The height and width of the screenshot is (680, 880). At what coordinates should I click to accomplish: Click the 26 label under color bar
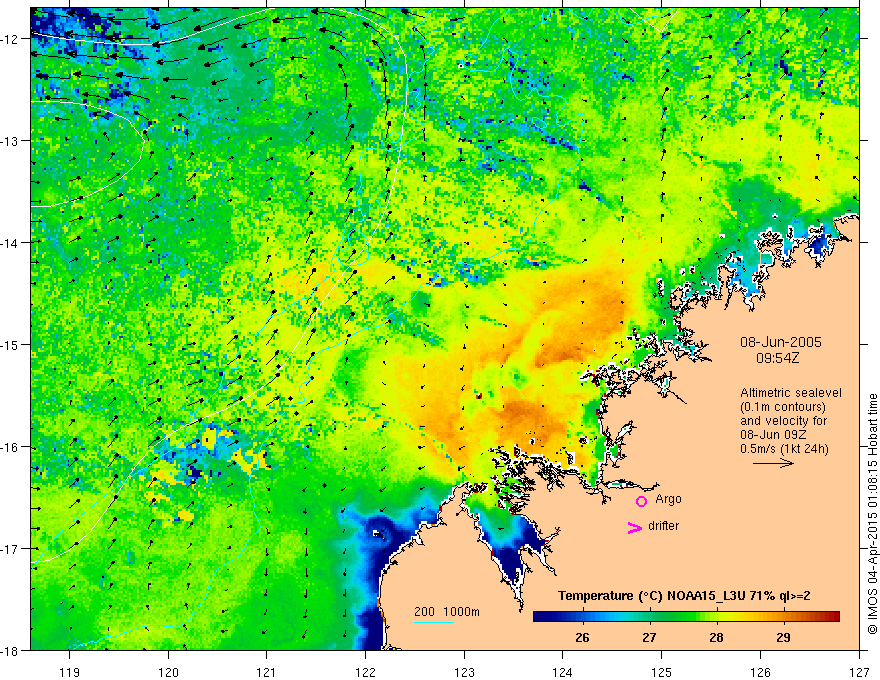pyautogui.click(x=583, y=637)
